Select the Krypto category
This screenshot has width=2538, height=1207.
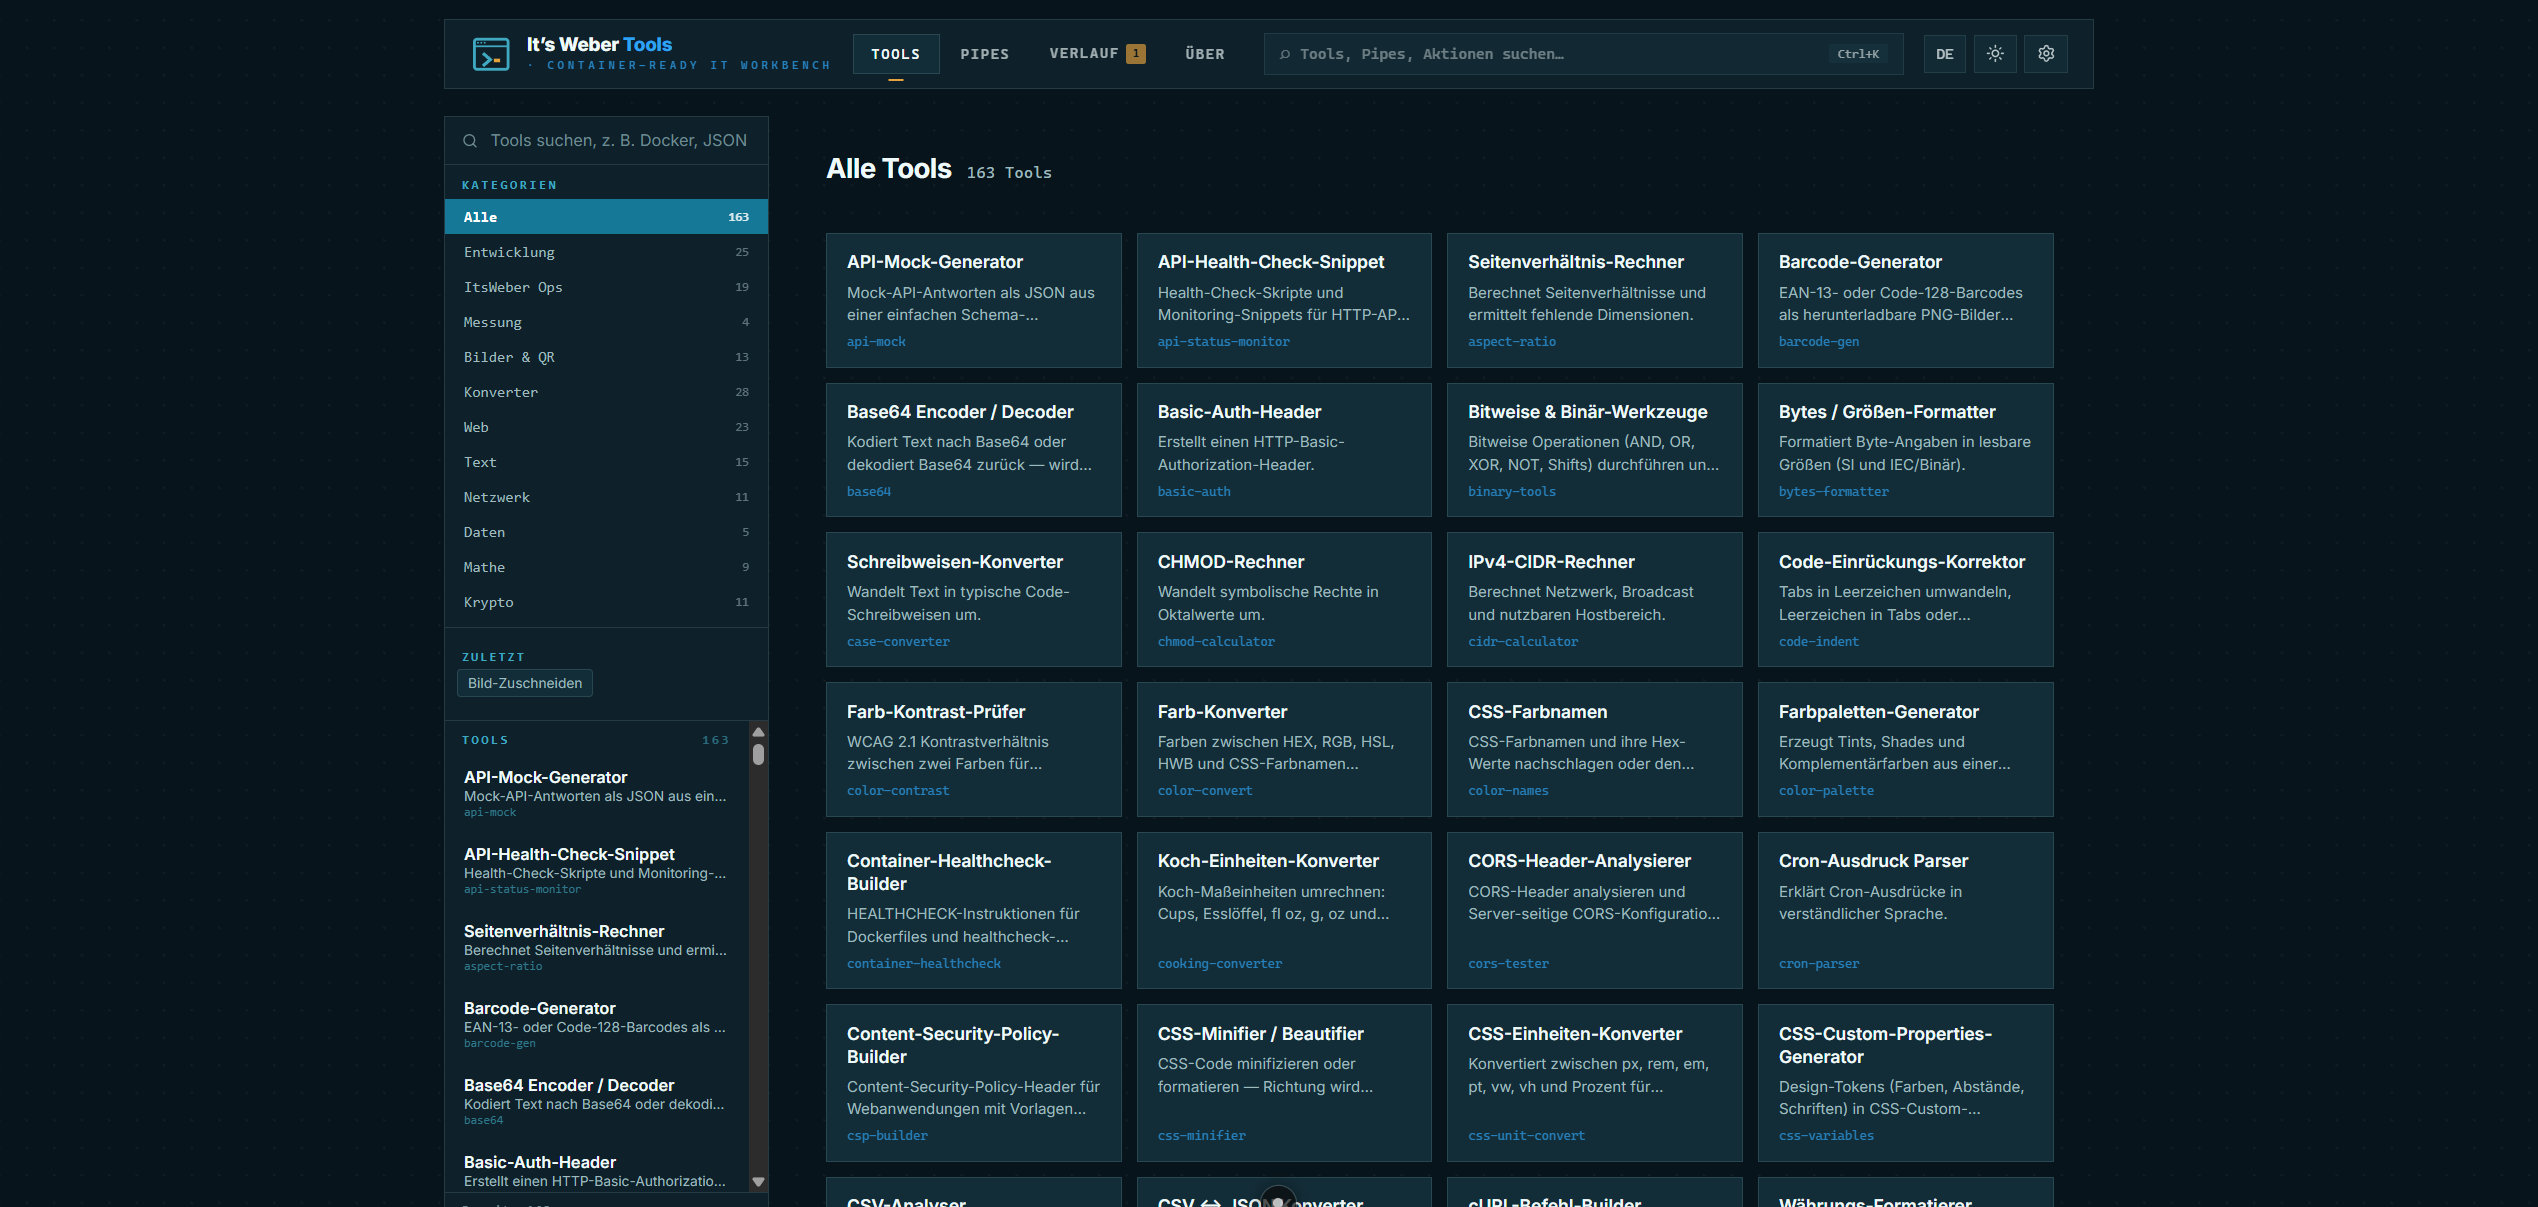tap(606, 602)
